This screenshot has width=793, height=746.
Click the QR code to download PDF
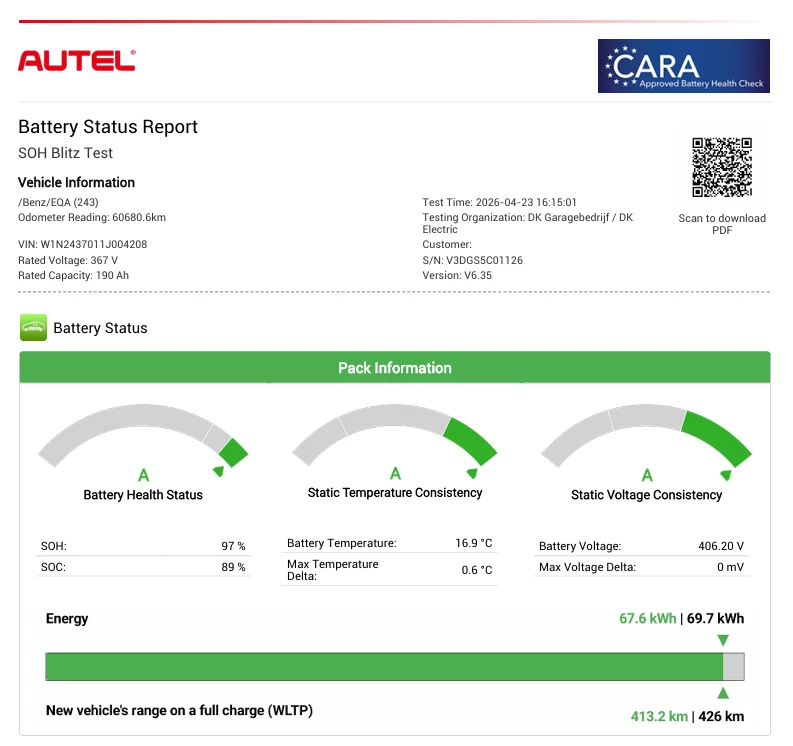[721, 168]
